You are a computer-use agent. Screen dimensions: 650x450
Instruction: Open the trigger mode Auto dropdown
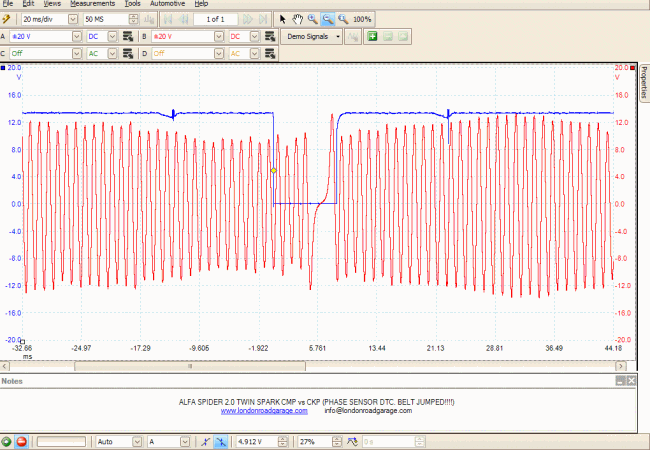coord(136,441)
